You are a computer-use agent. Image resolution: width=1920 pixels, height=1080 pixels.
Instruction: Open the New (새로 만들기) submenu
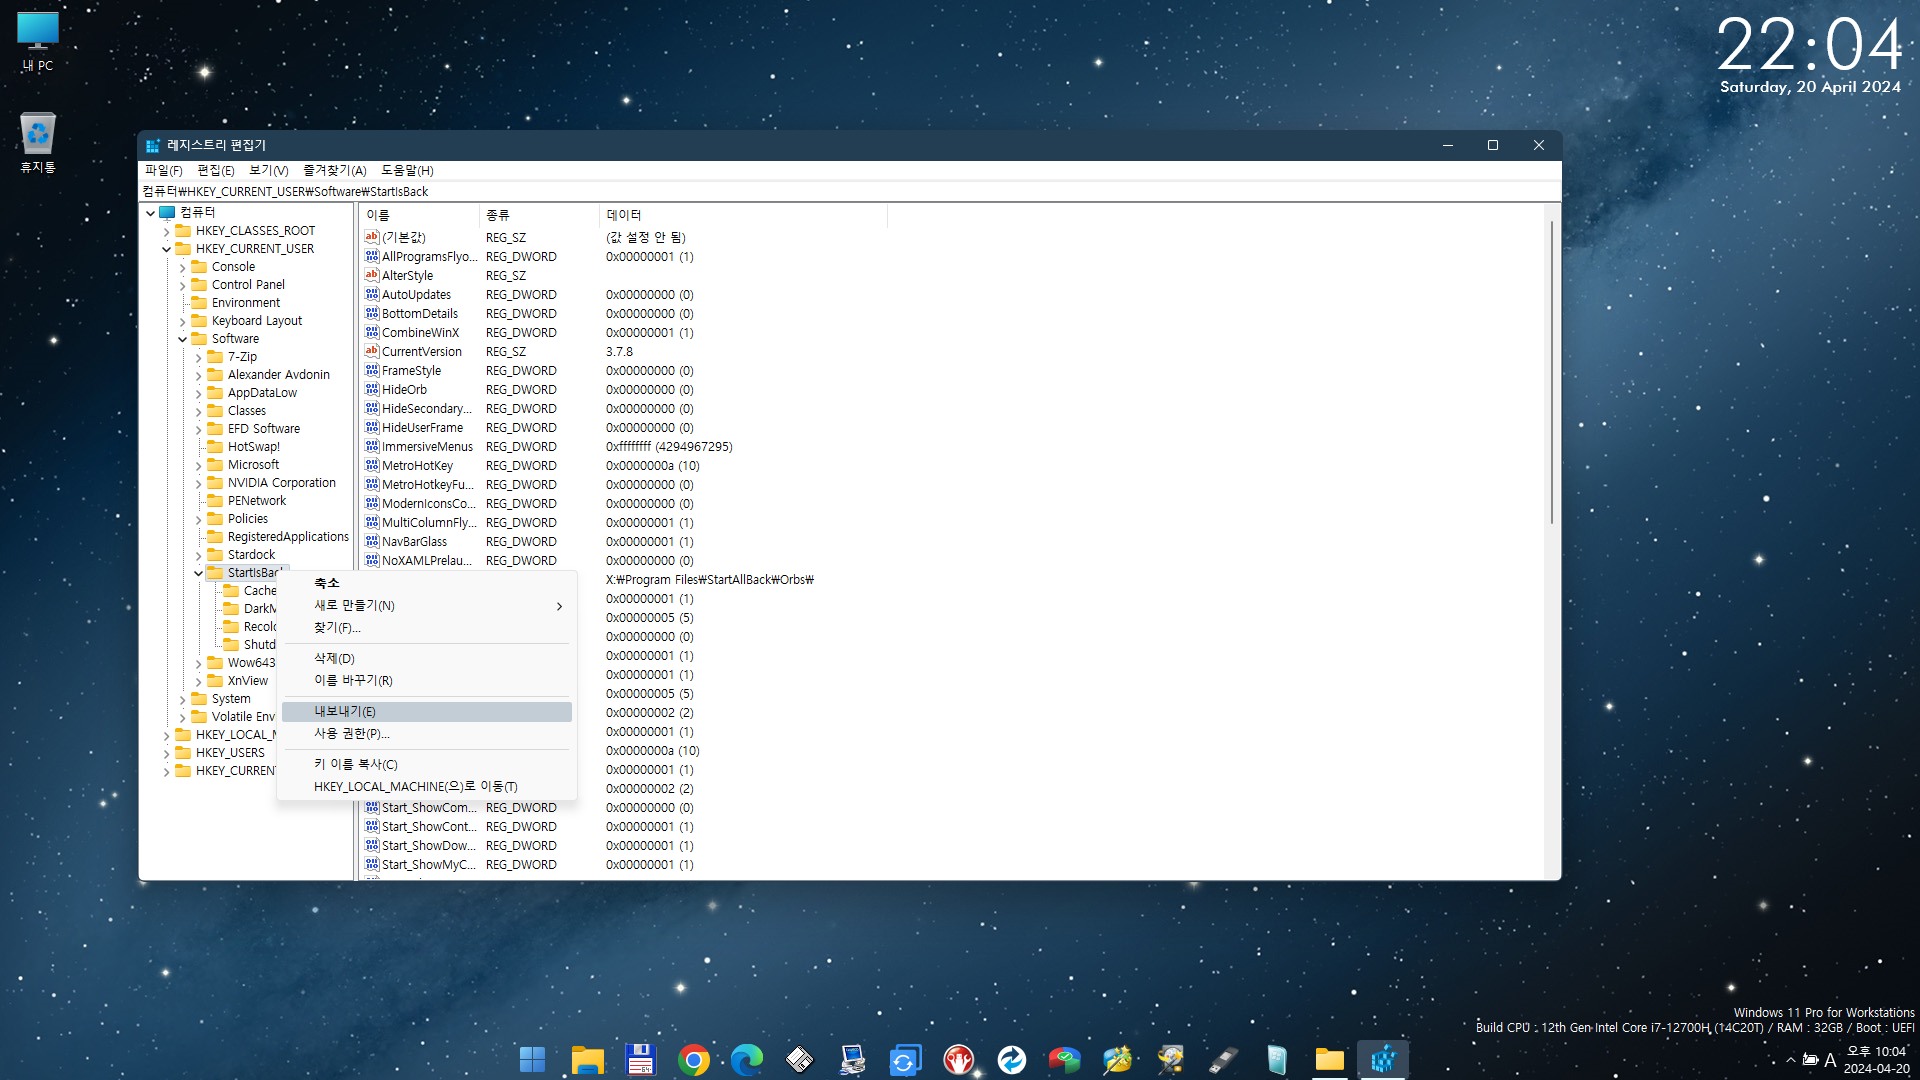(427, 605)
